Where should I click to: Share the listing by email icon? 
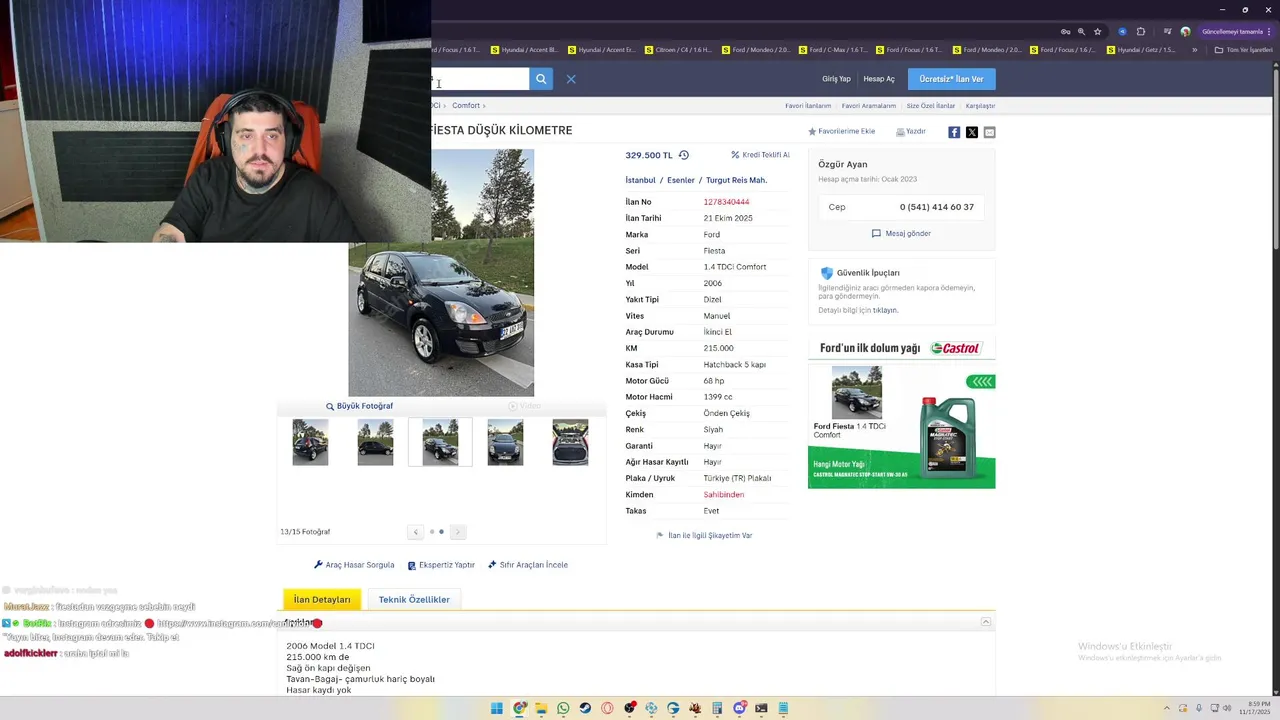point(989,132)
